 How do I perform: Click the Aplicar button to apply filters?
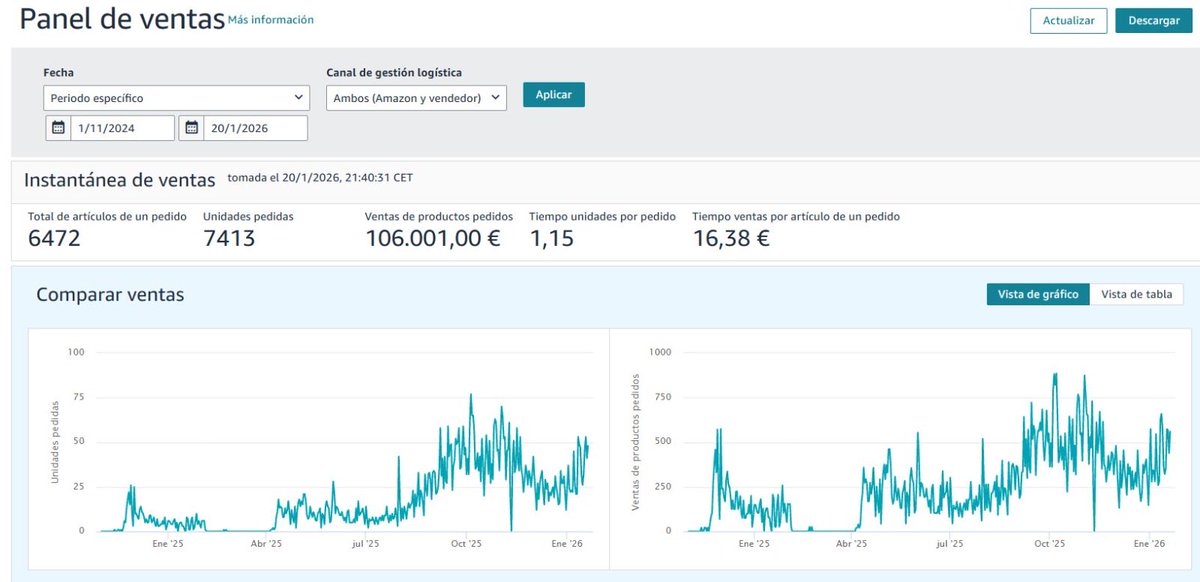[x=553, y=94]
